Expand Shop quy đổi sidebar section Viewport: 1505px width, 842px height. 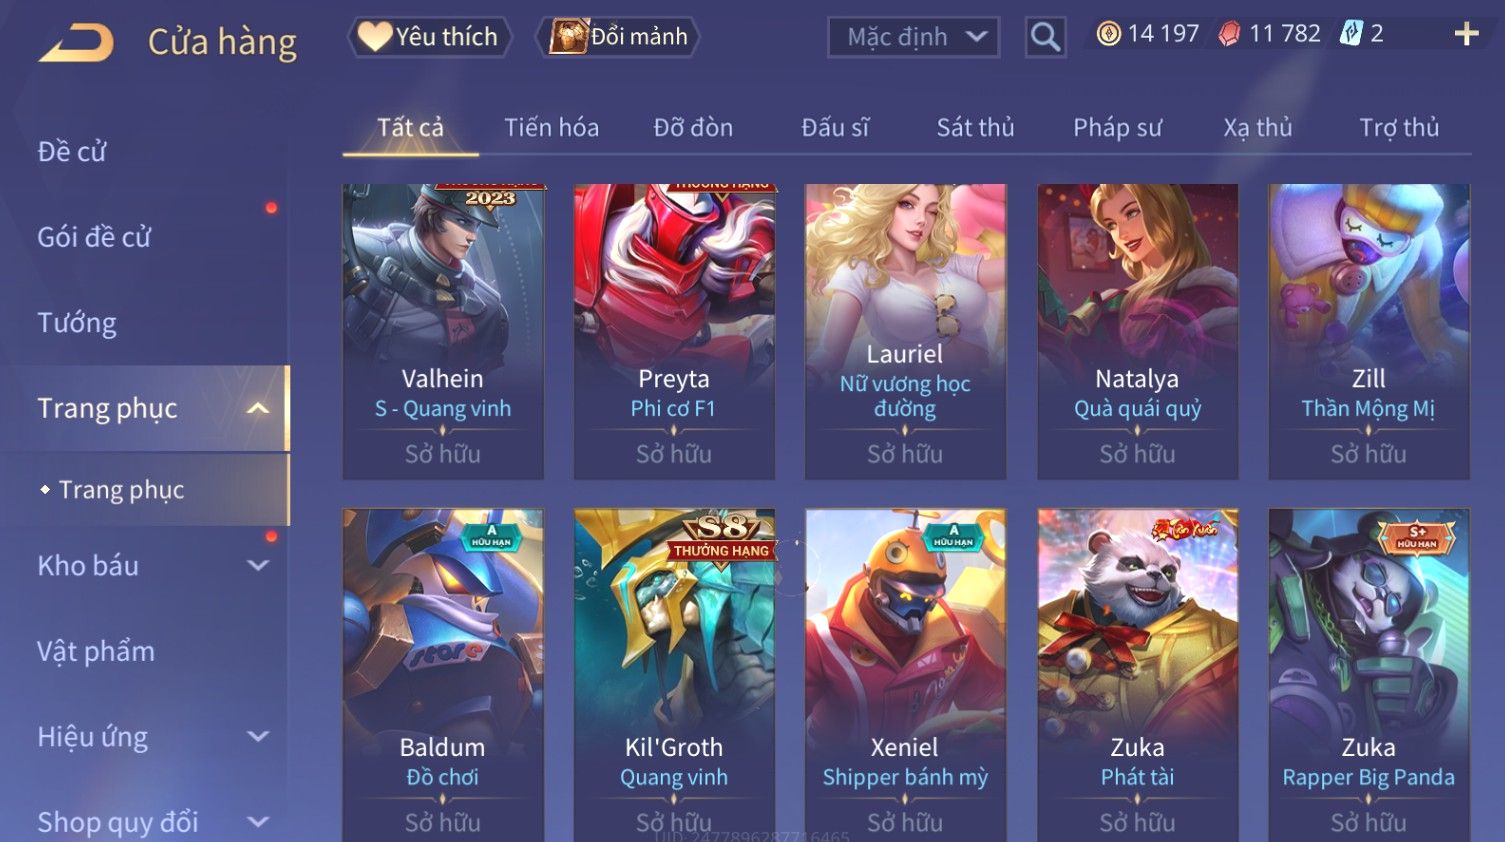pyautogui.click(x=258, y=822)
